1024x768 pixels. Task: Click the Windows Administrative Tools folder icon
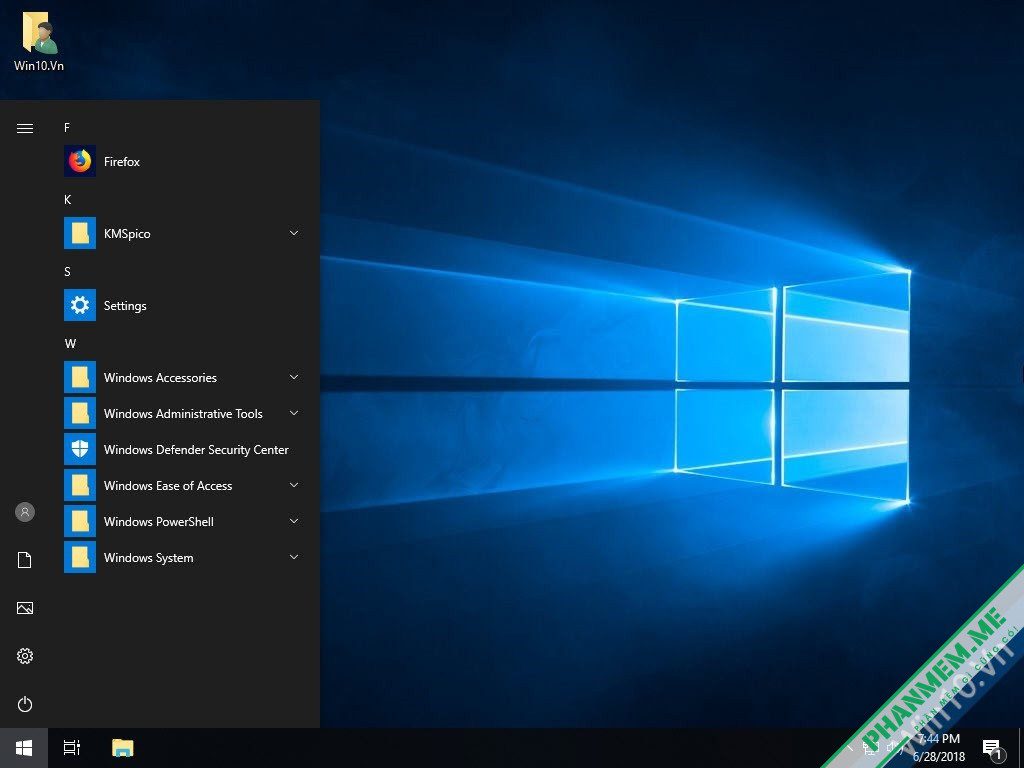coord(80,413)
